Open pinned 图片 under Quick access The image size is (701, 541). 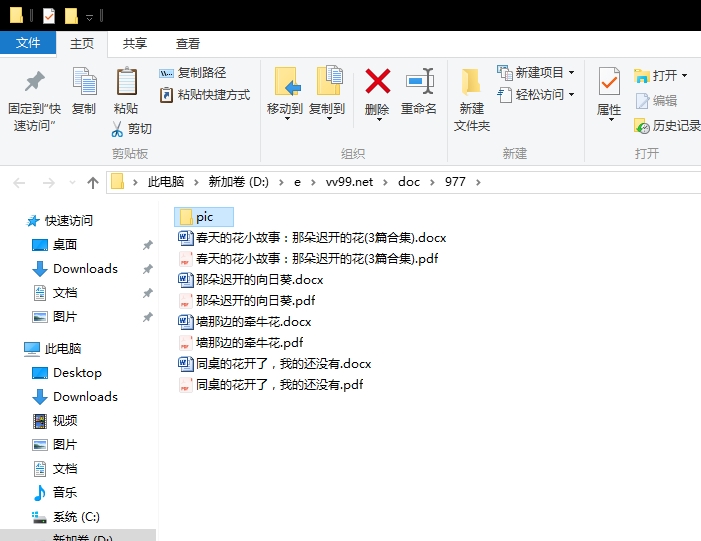(55, 317)
